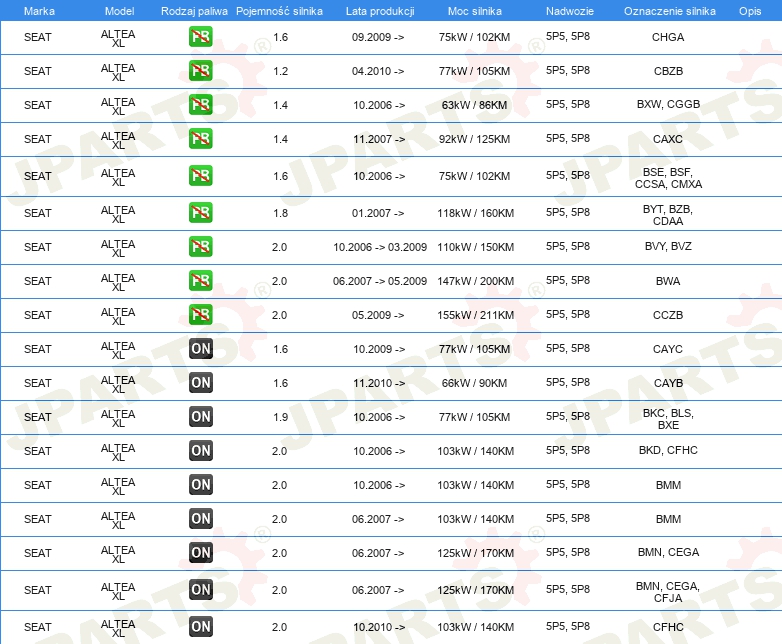782x644 pixels.
Task: Click the Marka column header
Action: pos(39,11)
